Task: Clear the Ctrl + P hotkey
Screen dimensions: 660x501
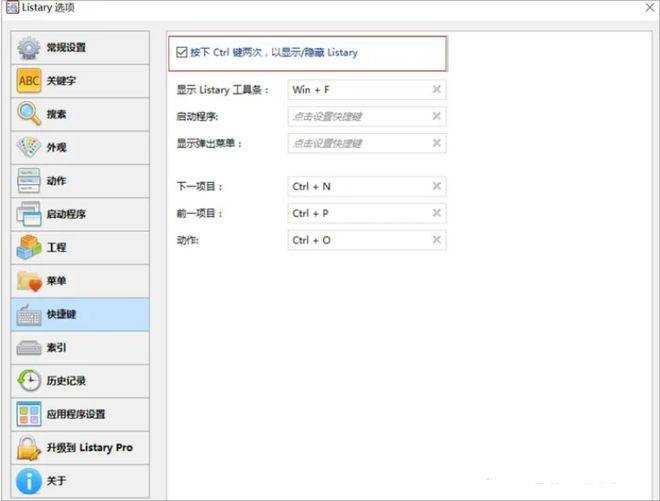Action: pyautogui.click(x=436, y=213)
